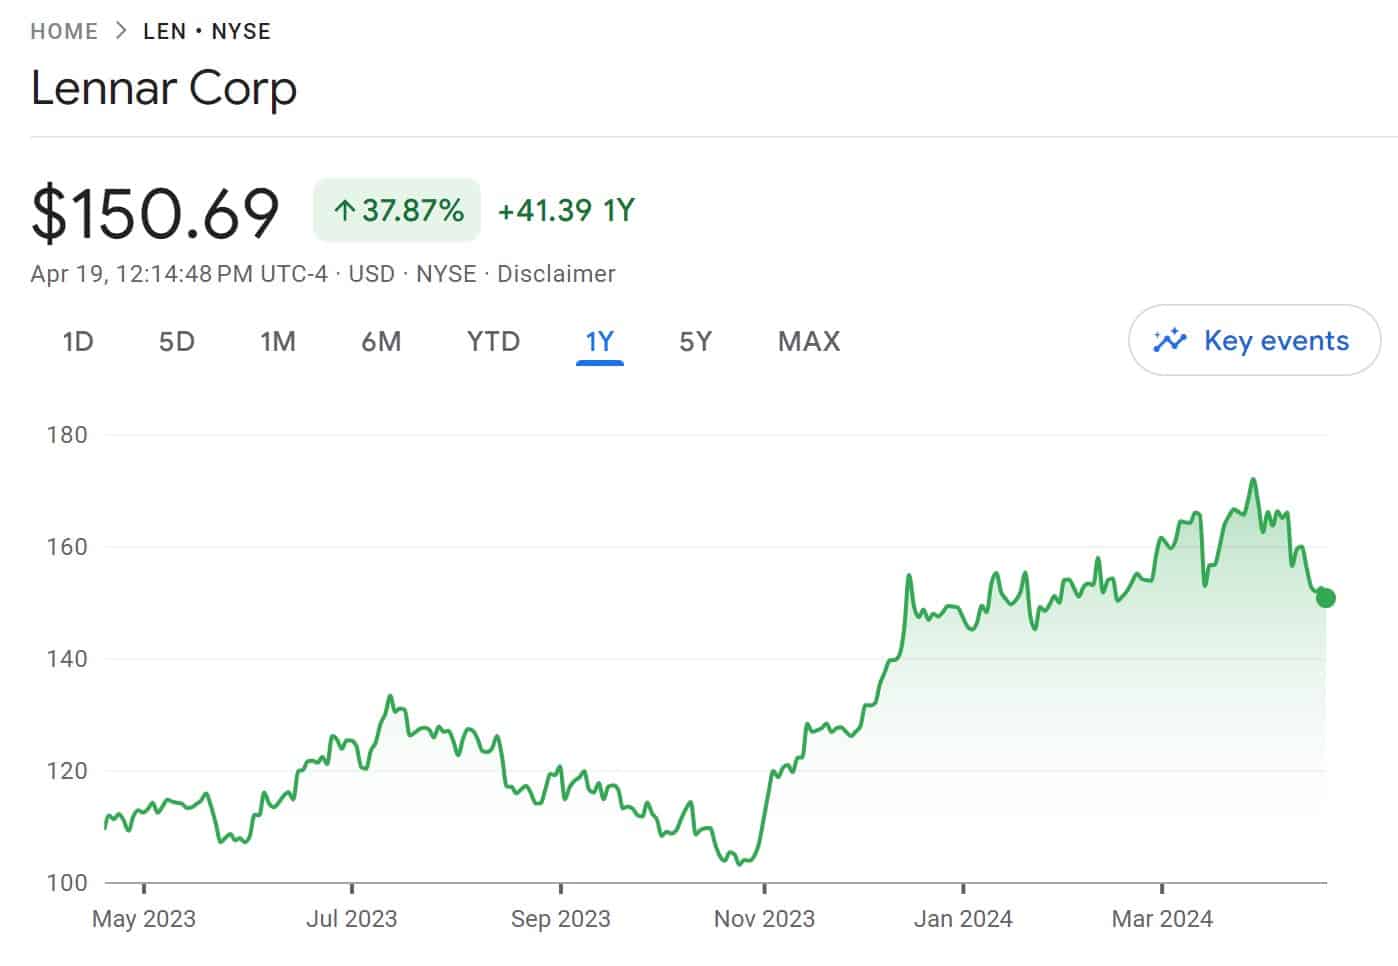The height and width of the screenshot is (966, 1398).
Task: Navigate to HOME breadcrumb
Action: 64,30
